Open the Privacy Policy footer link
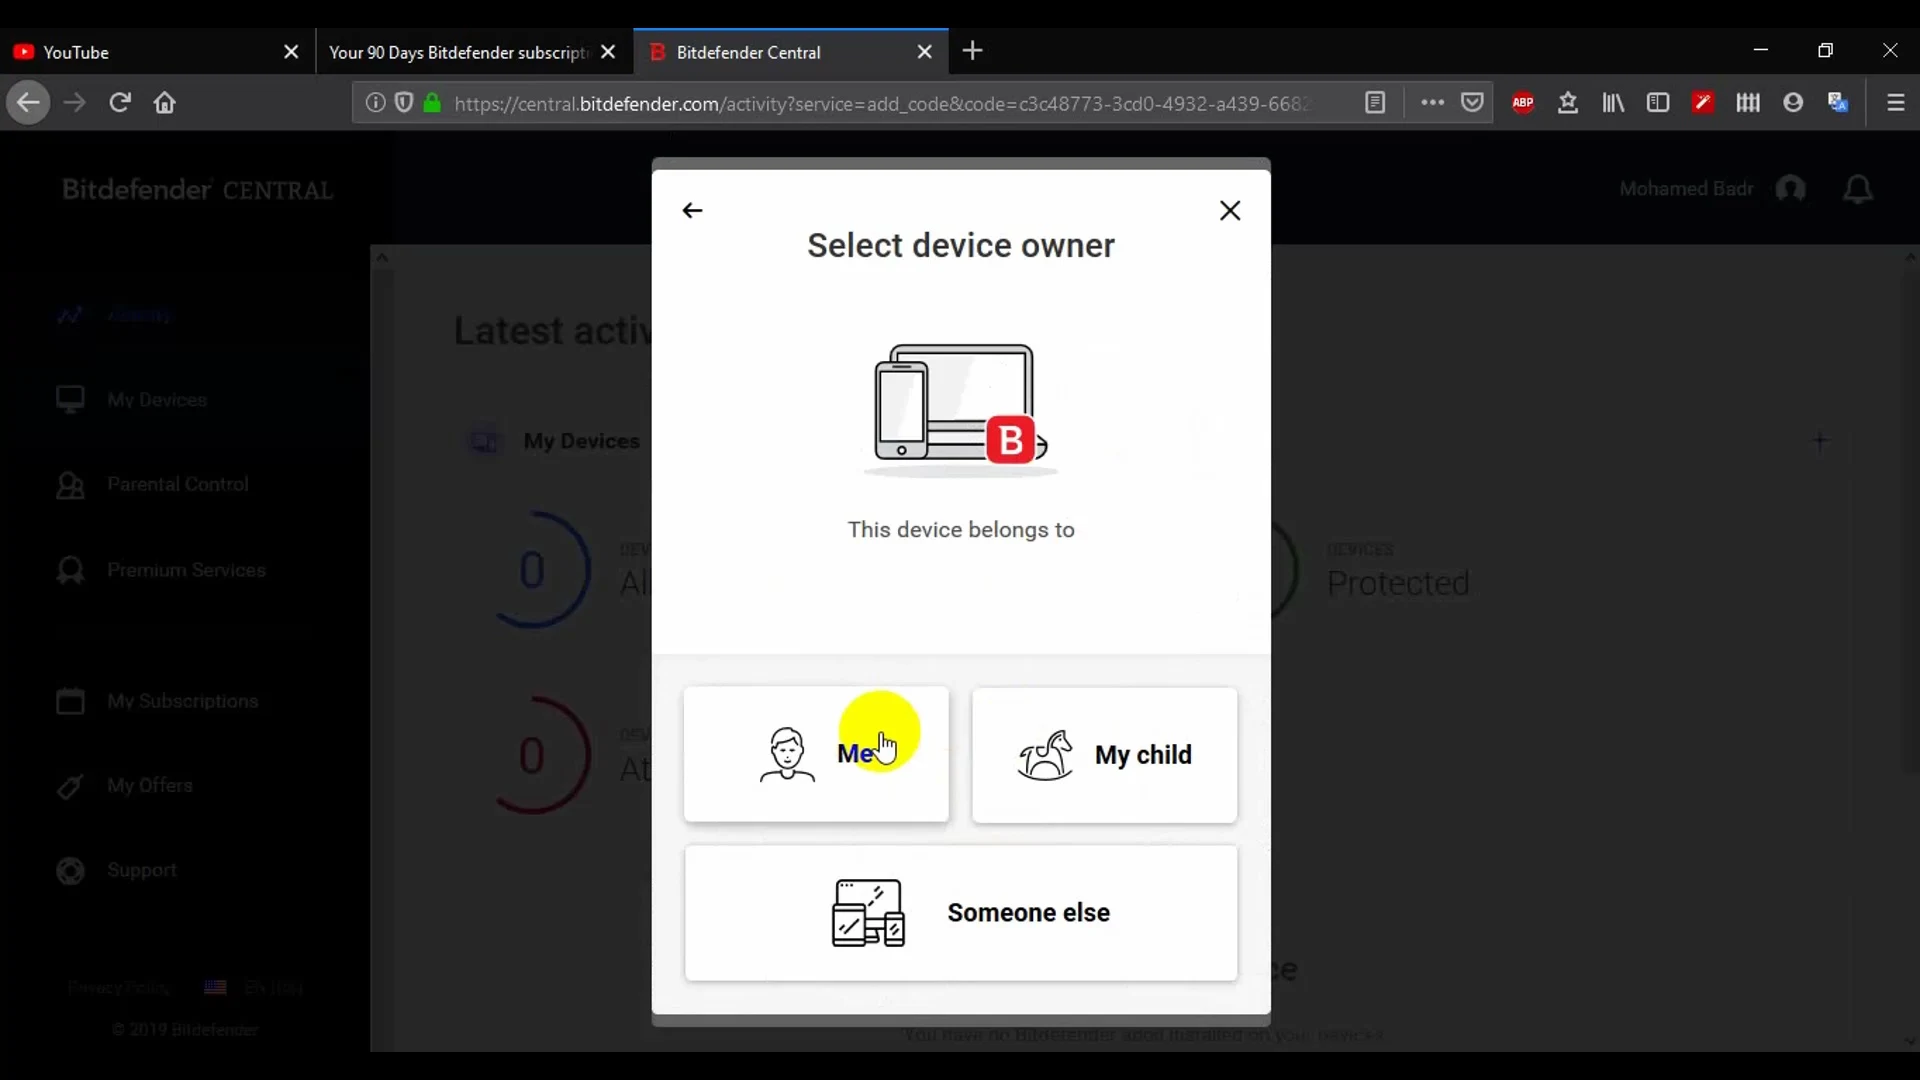The image size is (1920, 1080). [x=119, y=988]
